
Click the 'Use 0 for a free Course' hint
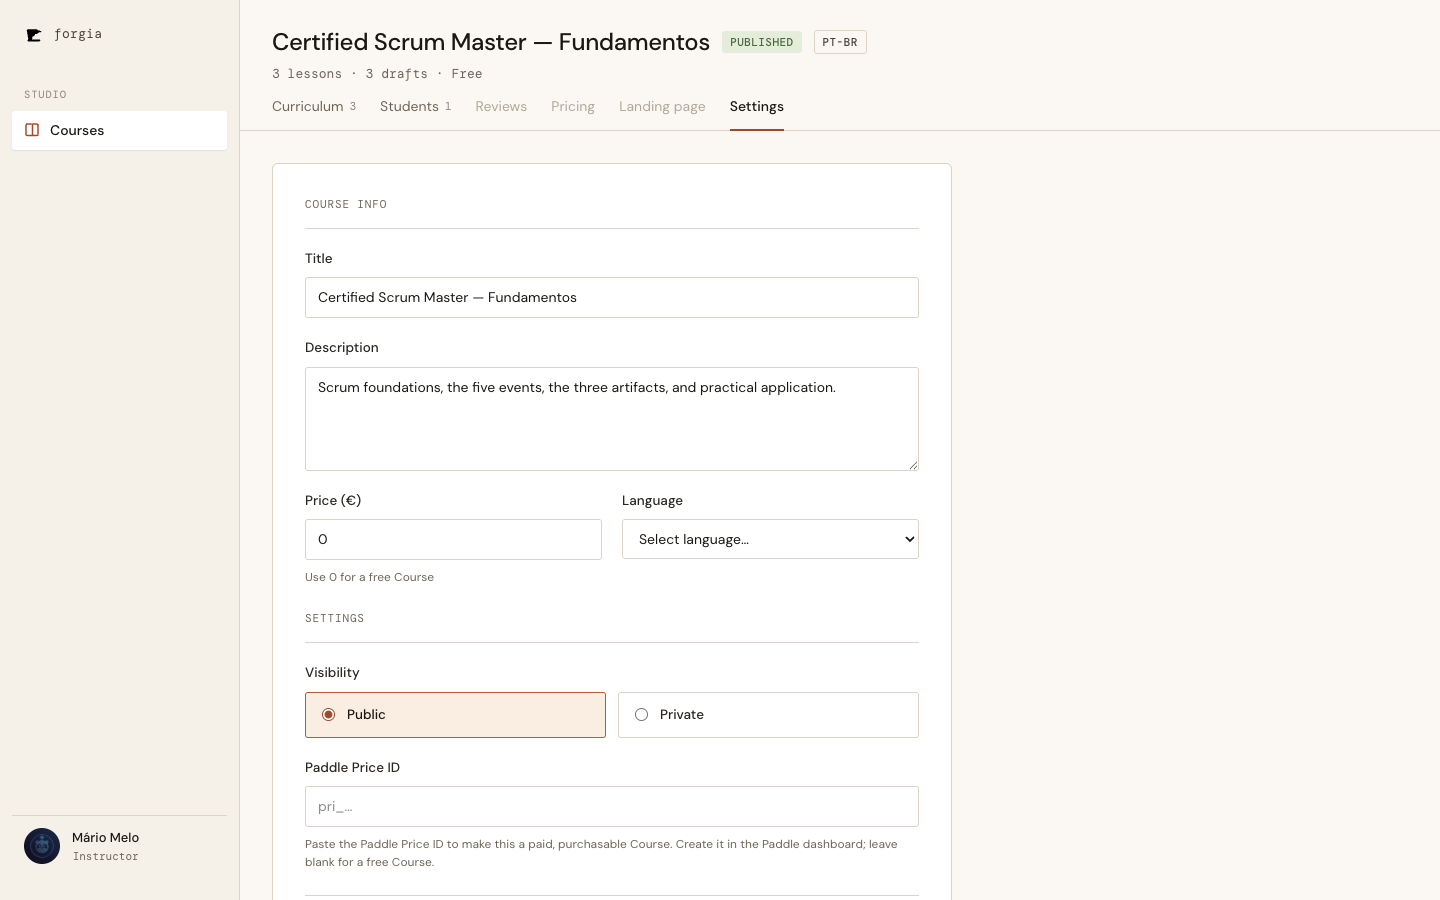point(369,577)
